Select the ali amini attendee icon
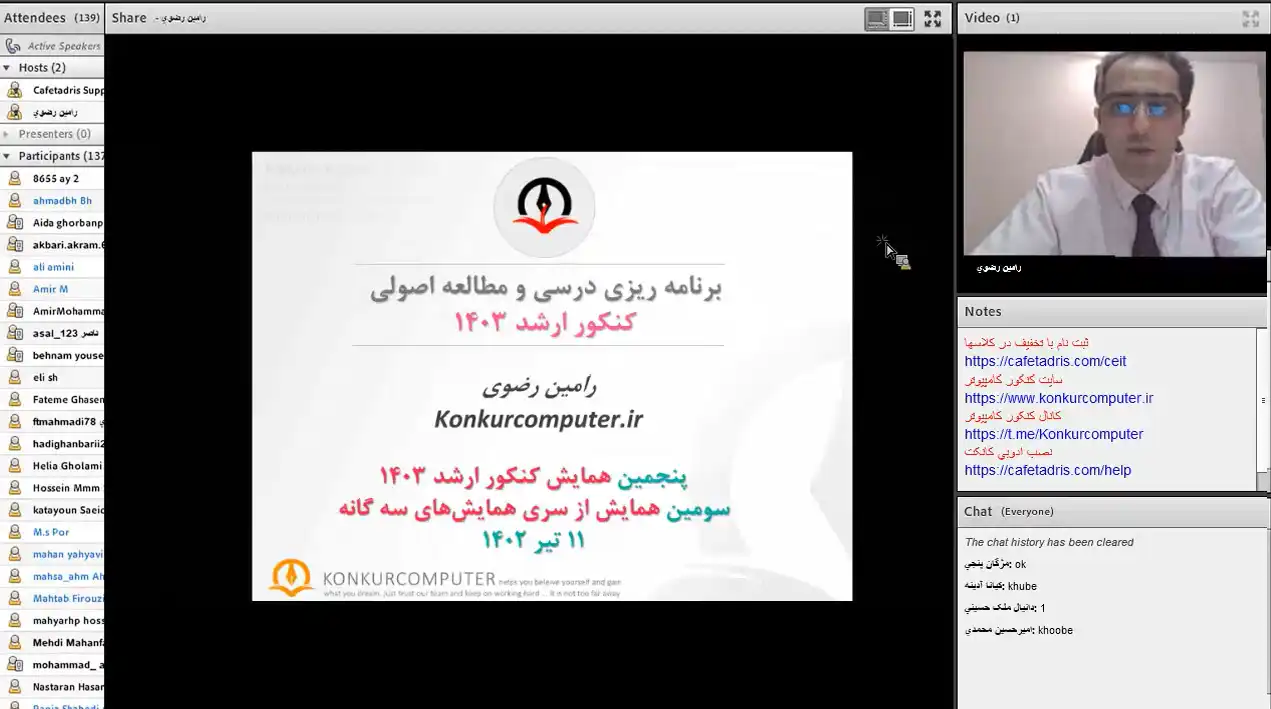Viewport: 1271px width, 709px height. click(14, 267)
